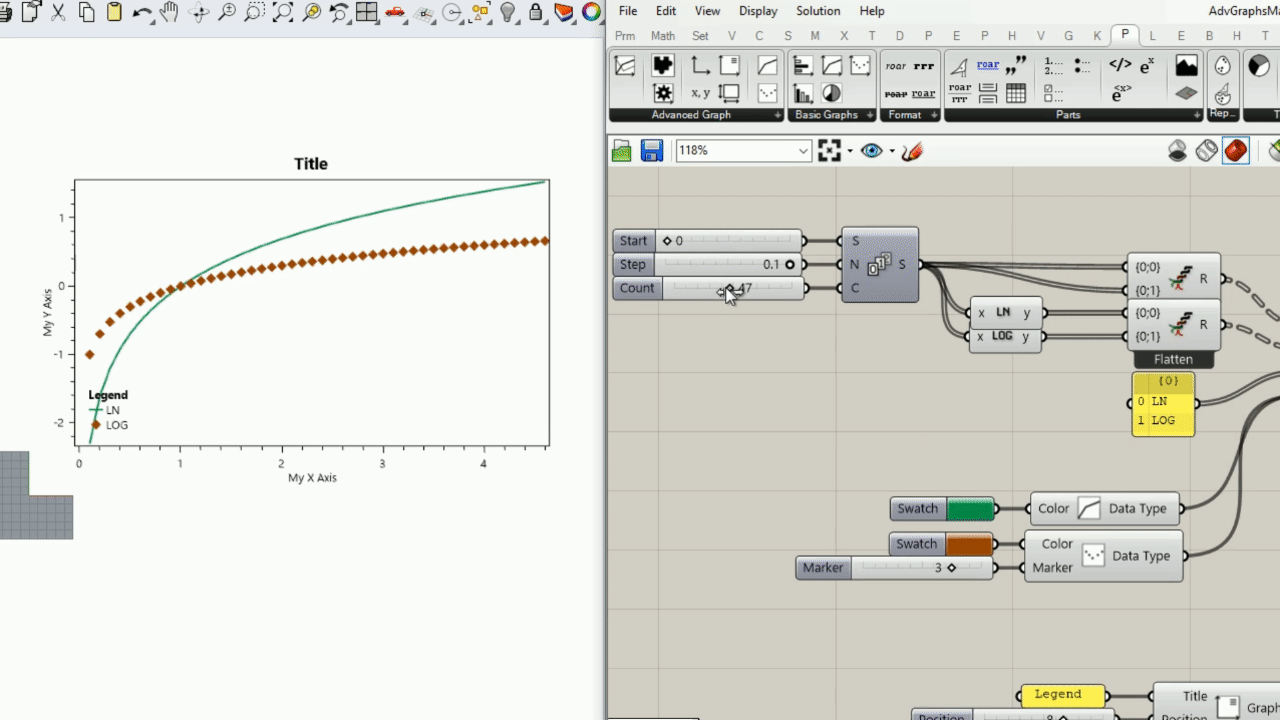Screen dimensions: 1280x720
Task: Open the 118% zoom level dropdown
Action: pos(803,151)
